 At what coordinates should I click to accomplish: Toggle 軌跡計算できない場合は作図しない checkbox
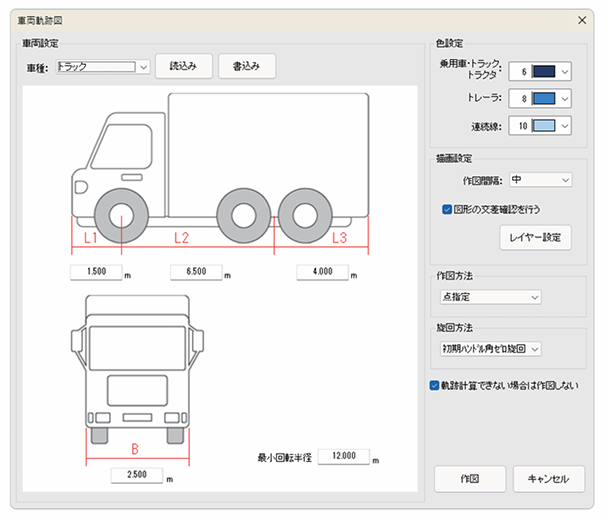(x=434, y=385)
